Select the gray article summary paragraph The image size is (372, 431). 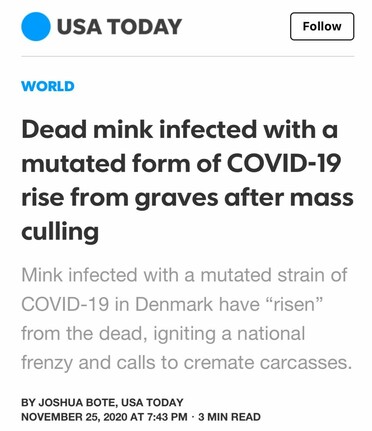[187, 319]
